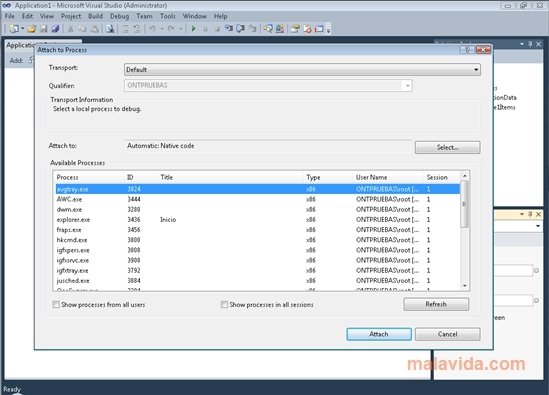Open the Edit menu
This screenshot has width=549, height=395.
pyautogui.click(x=27, y=16)
